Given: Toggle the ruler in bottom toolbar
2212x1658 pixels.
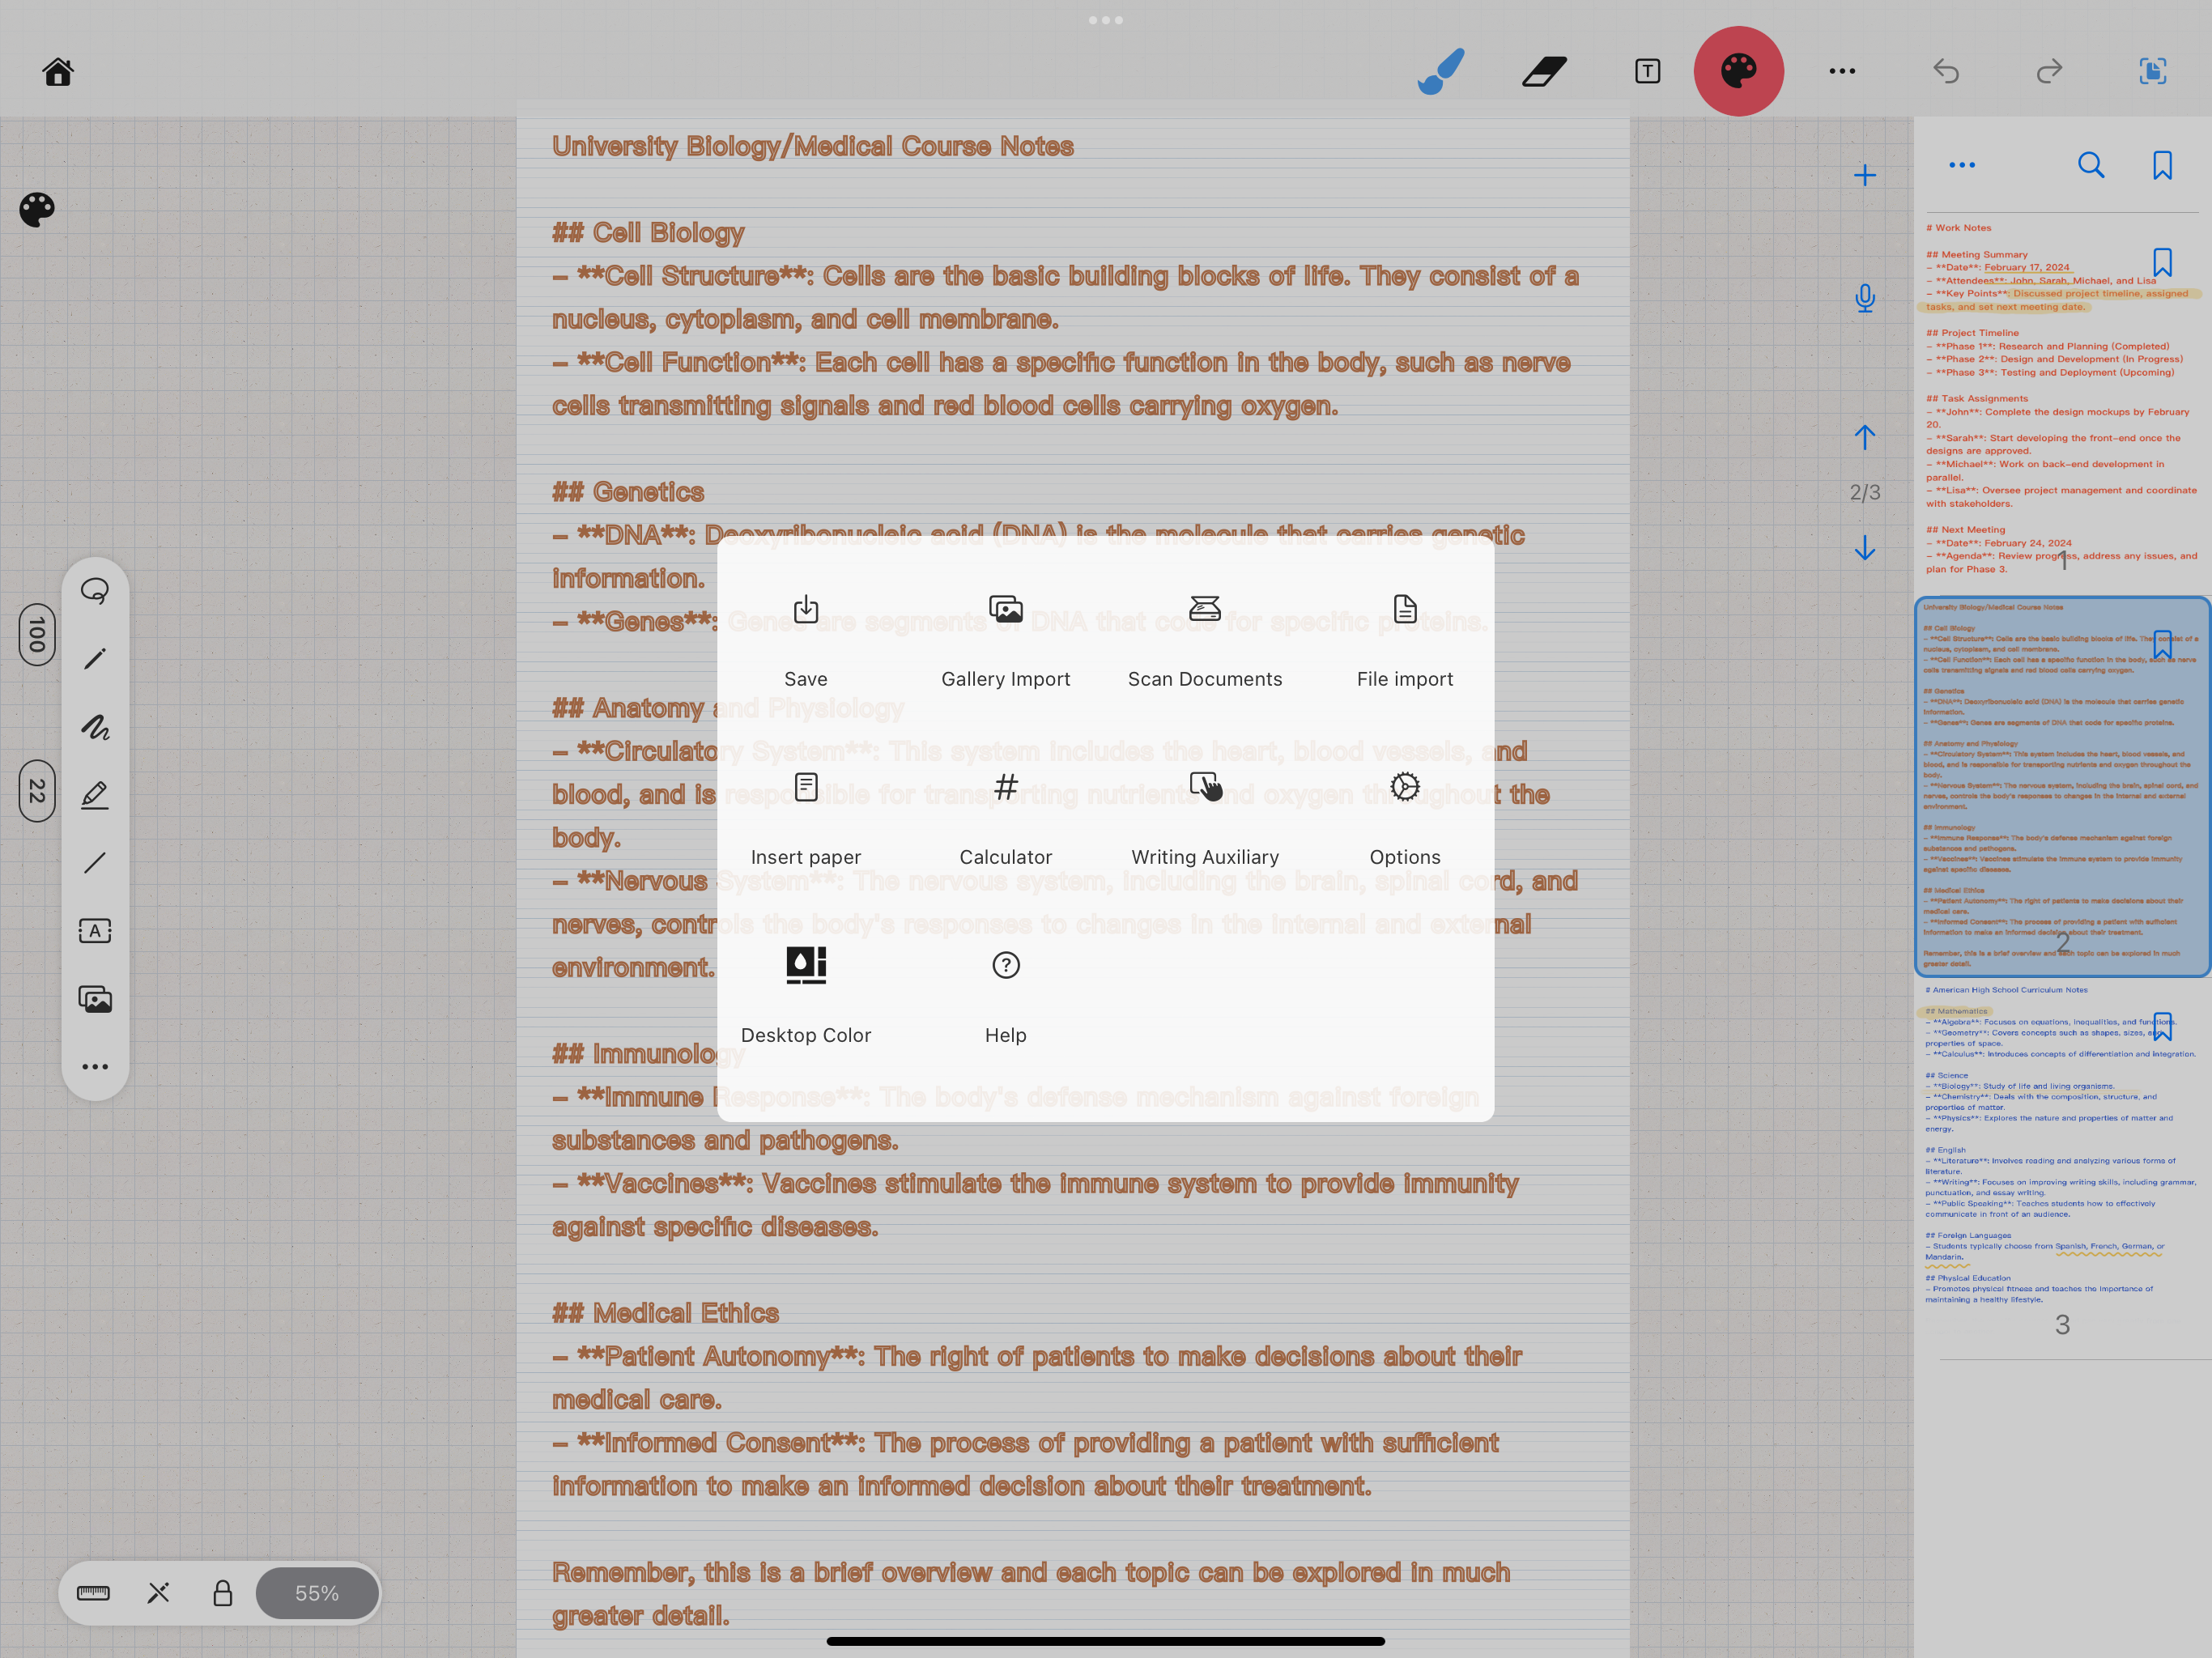Looking at the screenshot, I should pos(93,1592).
